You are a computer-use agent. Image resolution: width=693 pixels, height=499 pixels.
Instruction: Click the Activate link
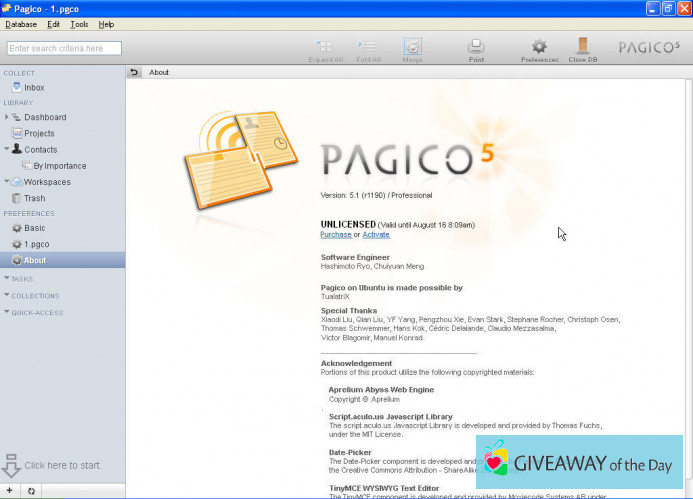click(376, 234)
